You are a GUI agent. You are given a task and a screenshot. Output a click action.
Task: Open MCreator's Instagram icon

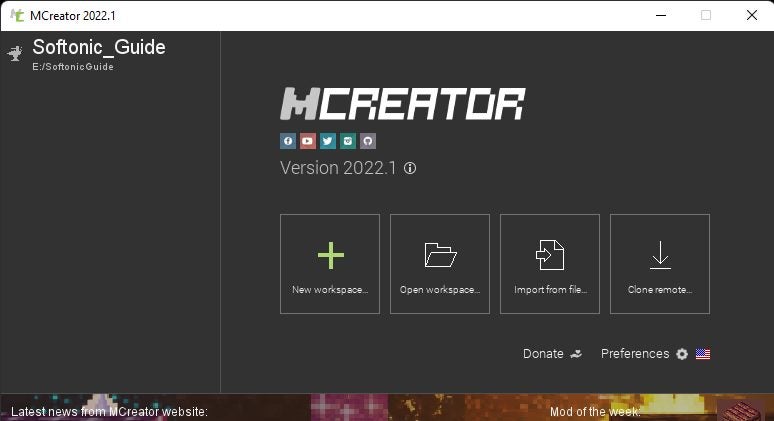pyautogui.click(x=348, y=141)
